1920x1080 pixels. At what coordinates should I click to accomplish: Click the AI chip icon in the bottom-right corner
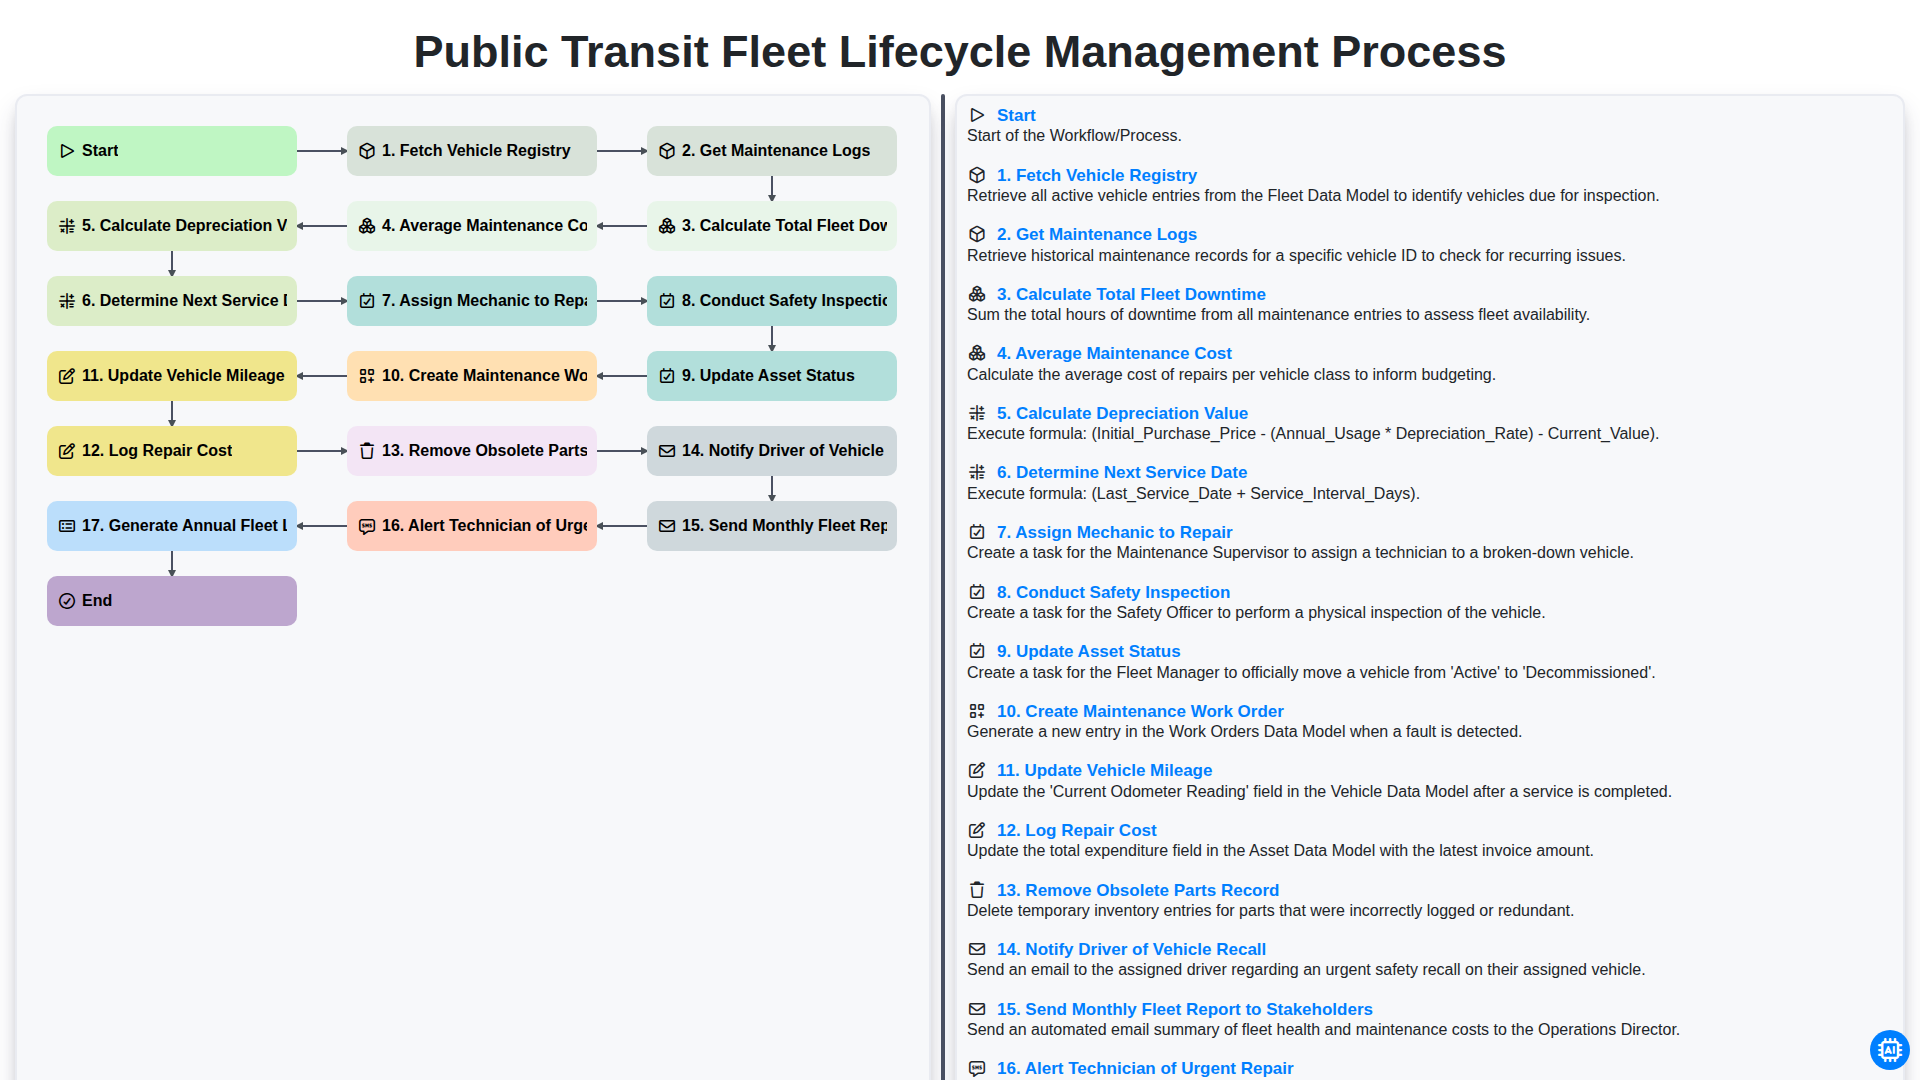pos(1889,1049)
